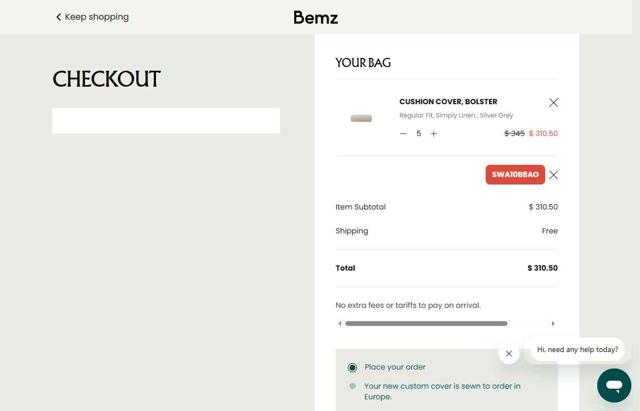640x411 pixels.
Task: Click the cushion cover bolster thumbnail
Action: click(361, 118)
